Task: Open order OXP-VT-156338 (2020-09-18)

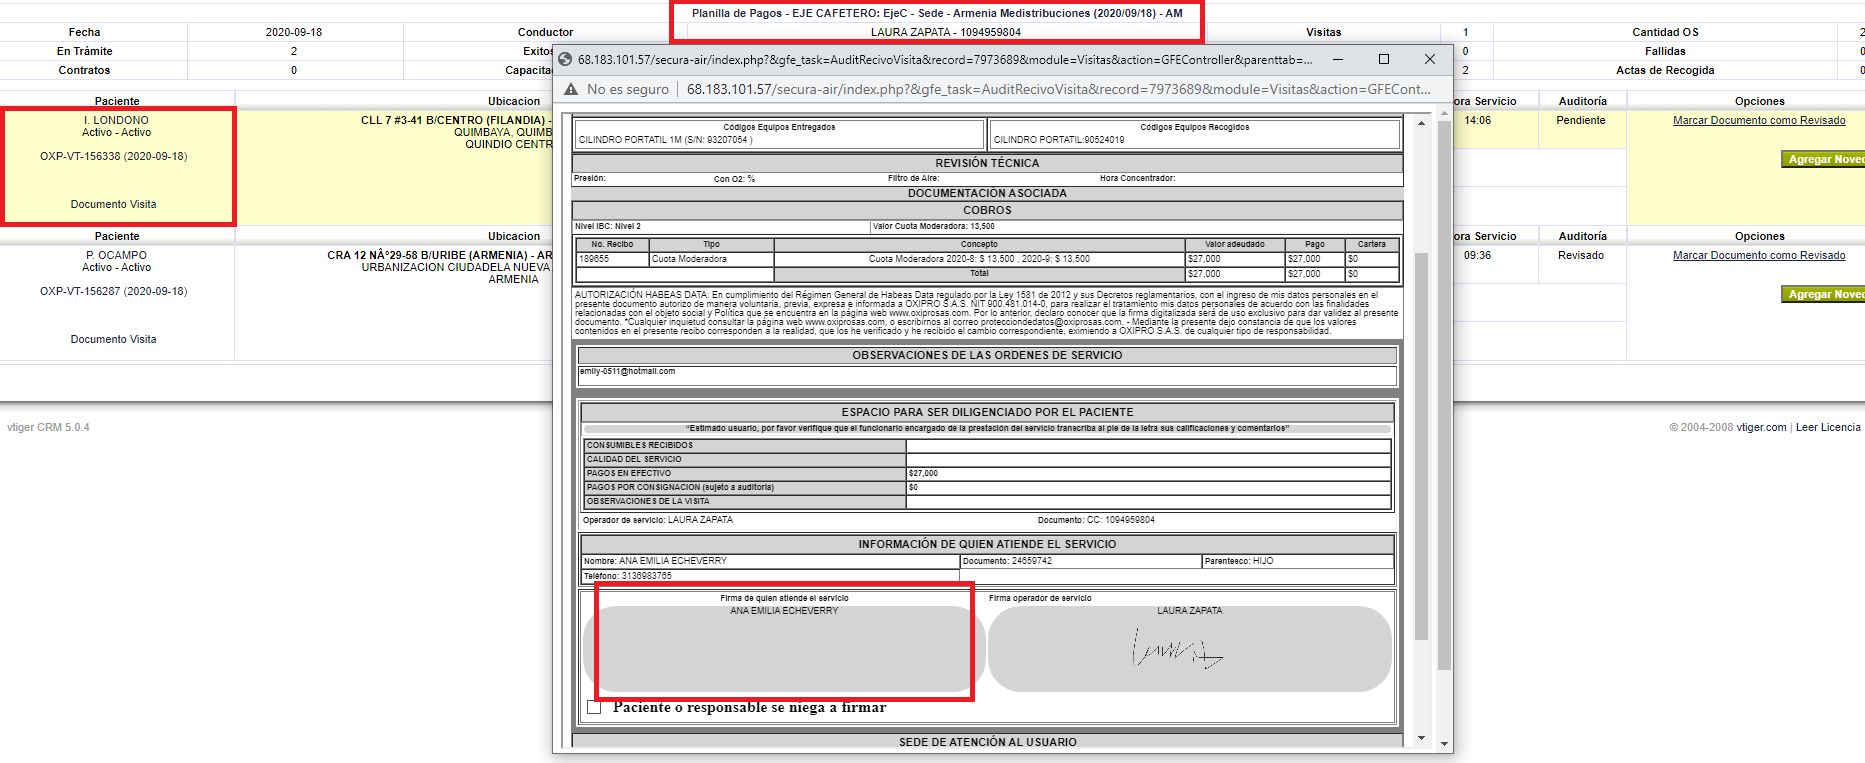Action: pos(113,156)
